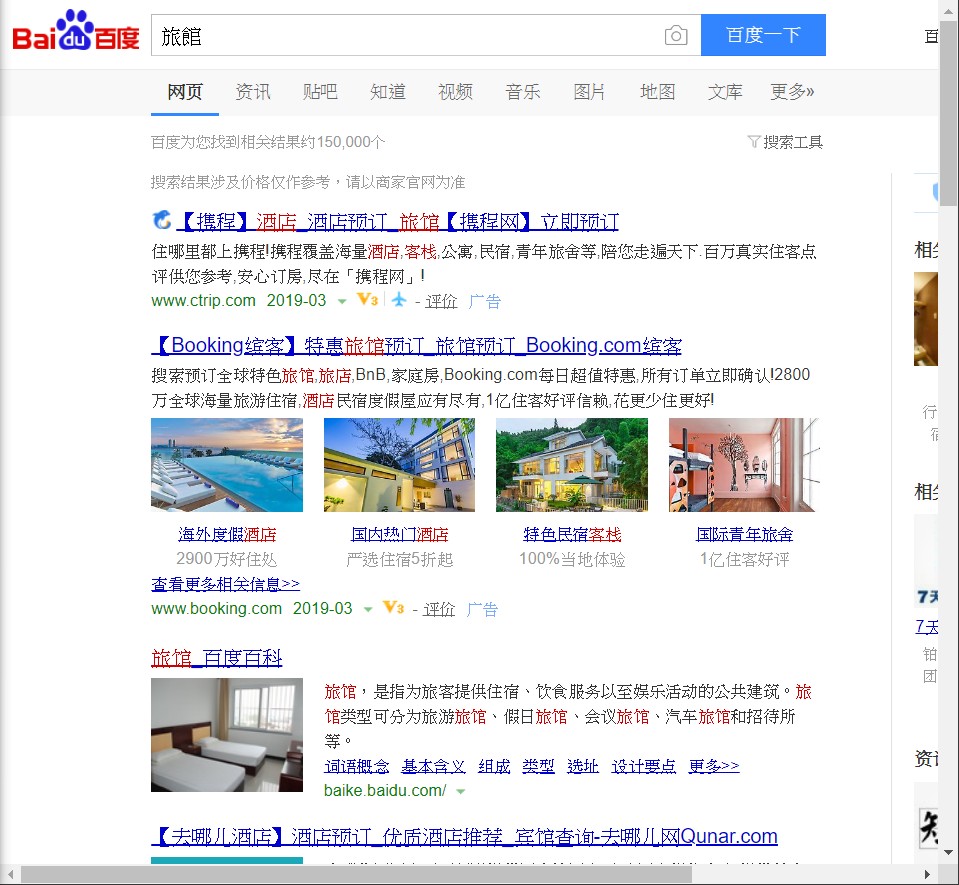Select the 网页 tab
Image resolution: width=959 pixels, height=885 pixels.
click(185, 92)
